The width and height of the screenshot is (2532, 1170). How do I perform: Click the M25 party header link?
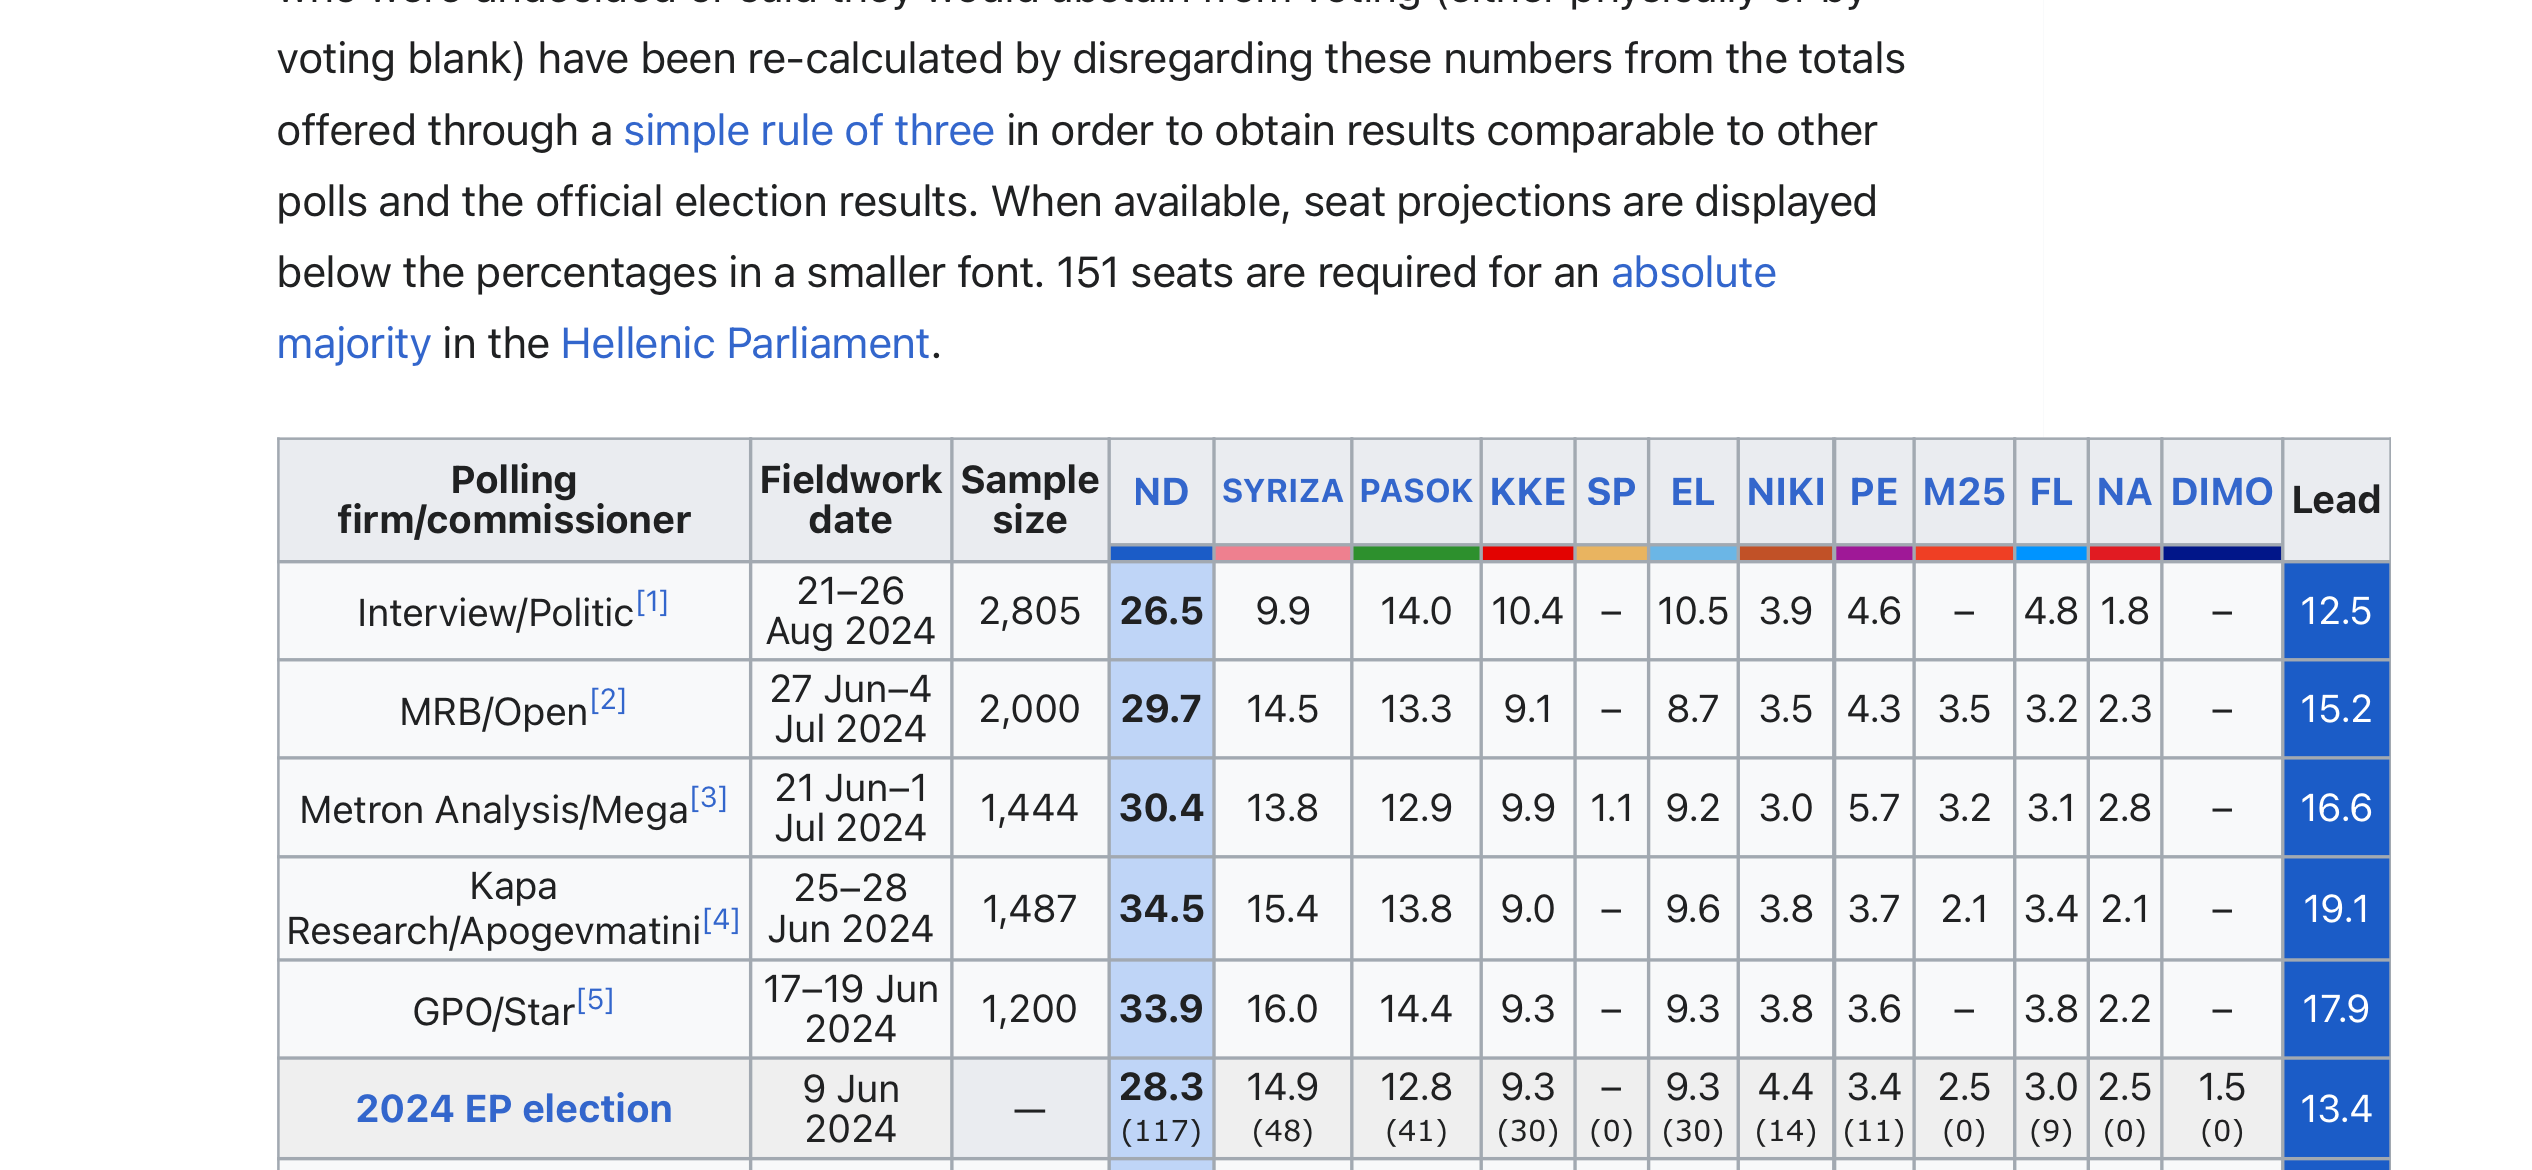(x=1963, y=492)
